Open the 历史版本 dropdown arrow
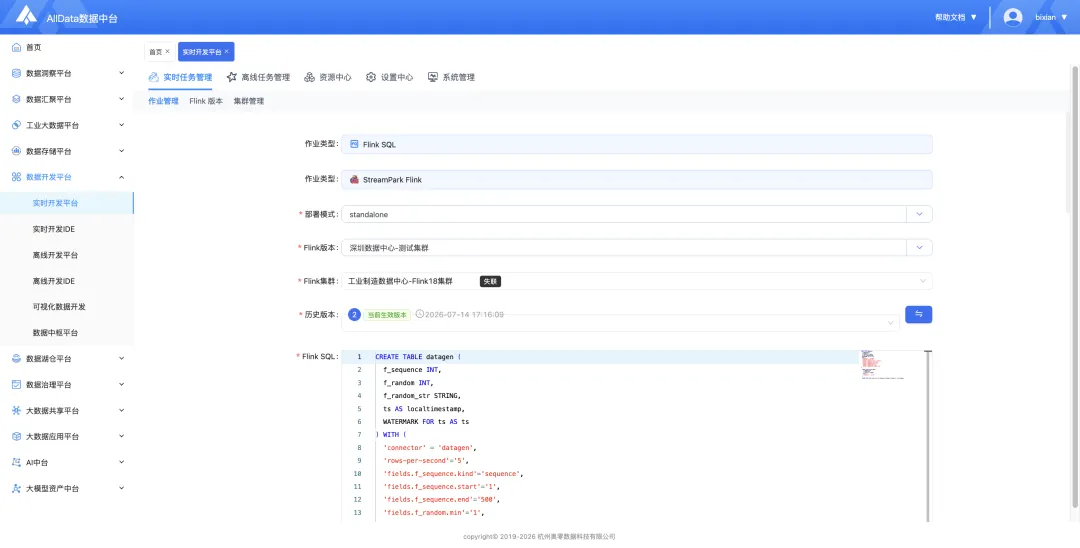 coord(891,322)
